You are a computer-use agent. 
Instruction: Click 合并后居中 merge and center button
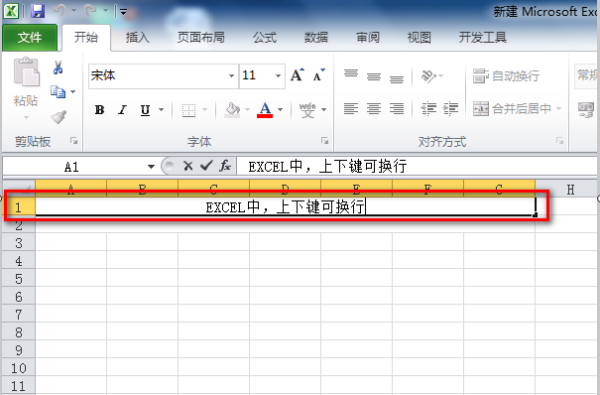(x=512, y=109)
